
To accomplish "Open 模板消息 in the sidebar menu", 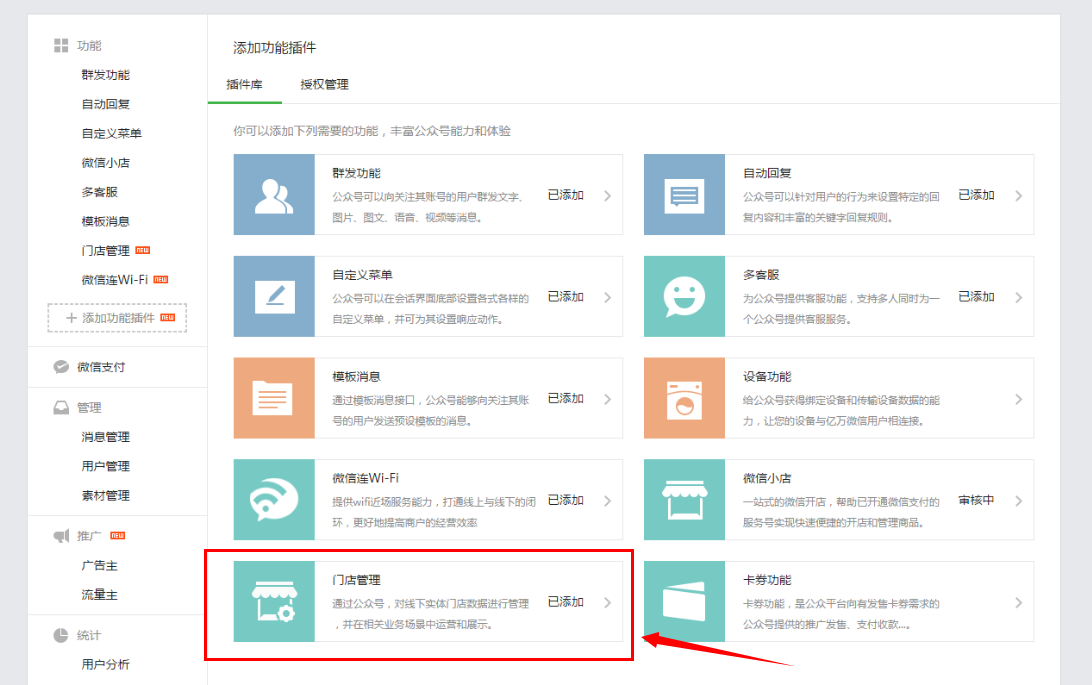I will point(106,221).
